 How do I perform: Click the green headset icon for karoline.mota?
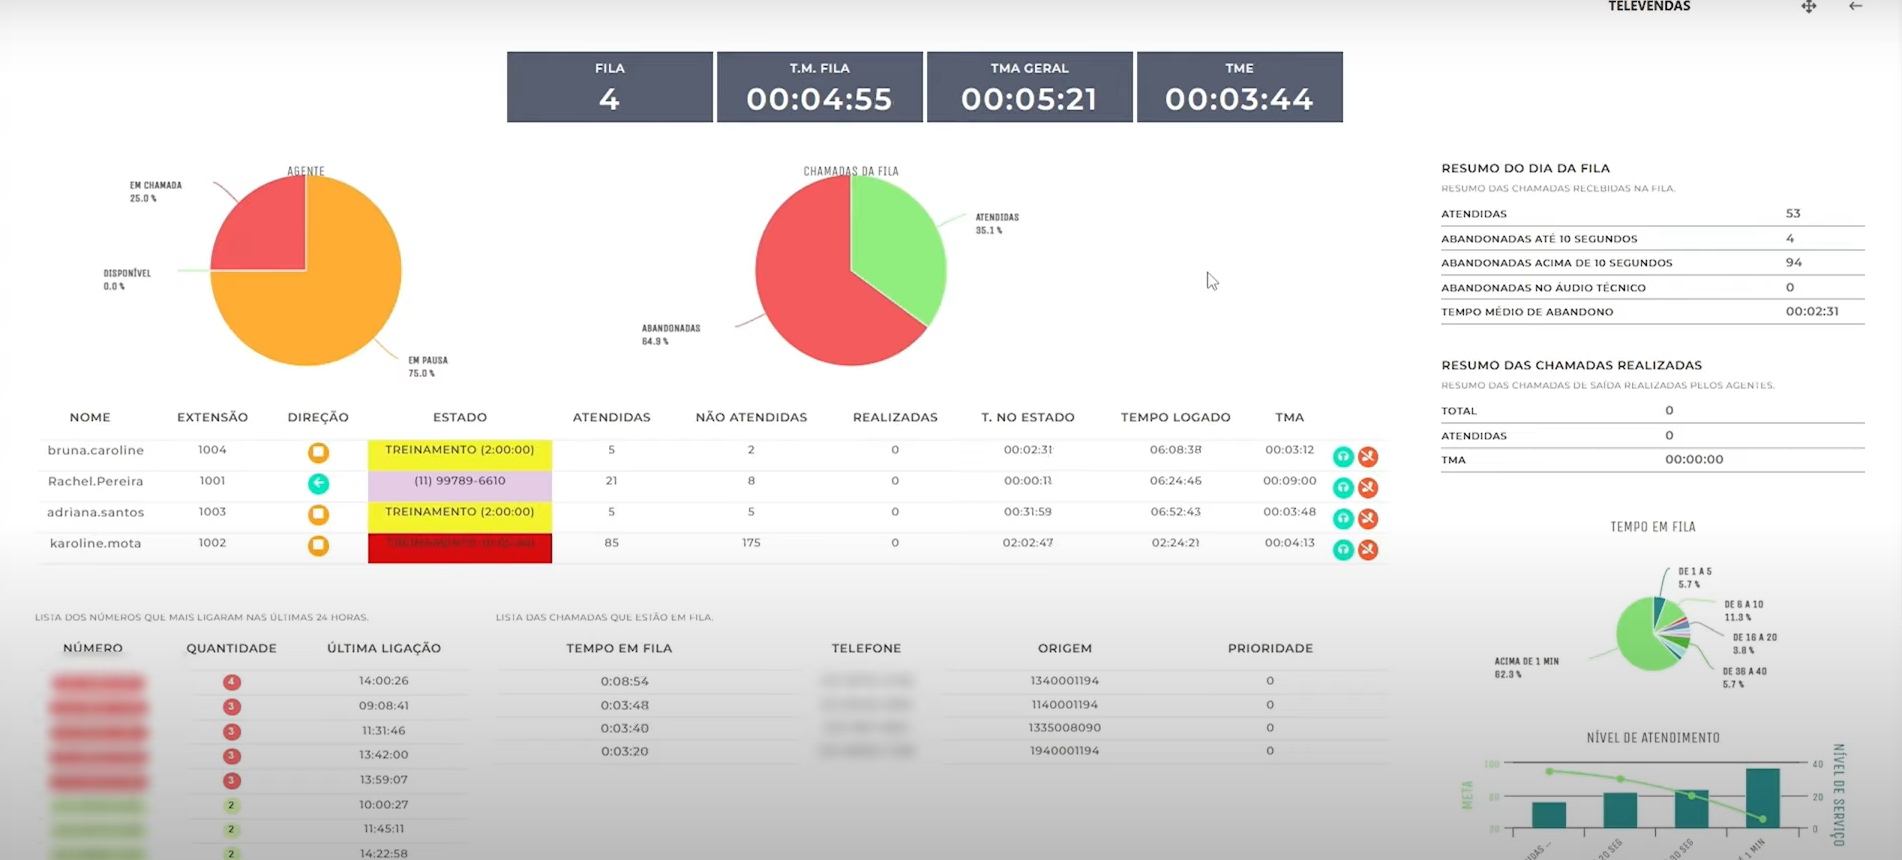pyautogui.click(x=1343, y=550)
